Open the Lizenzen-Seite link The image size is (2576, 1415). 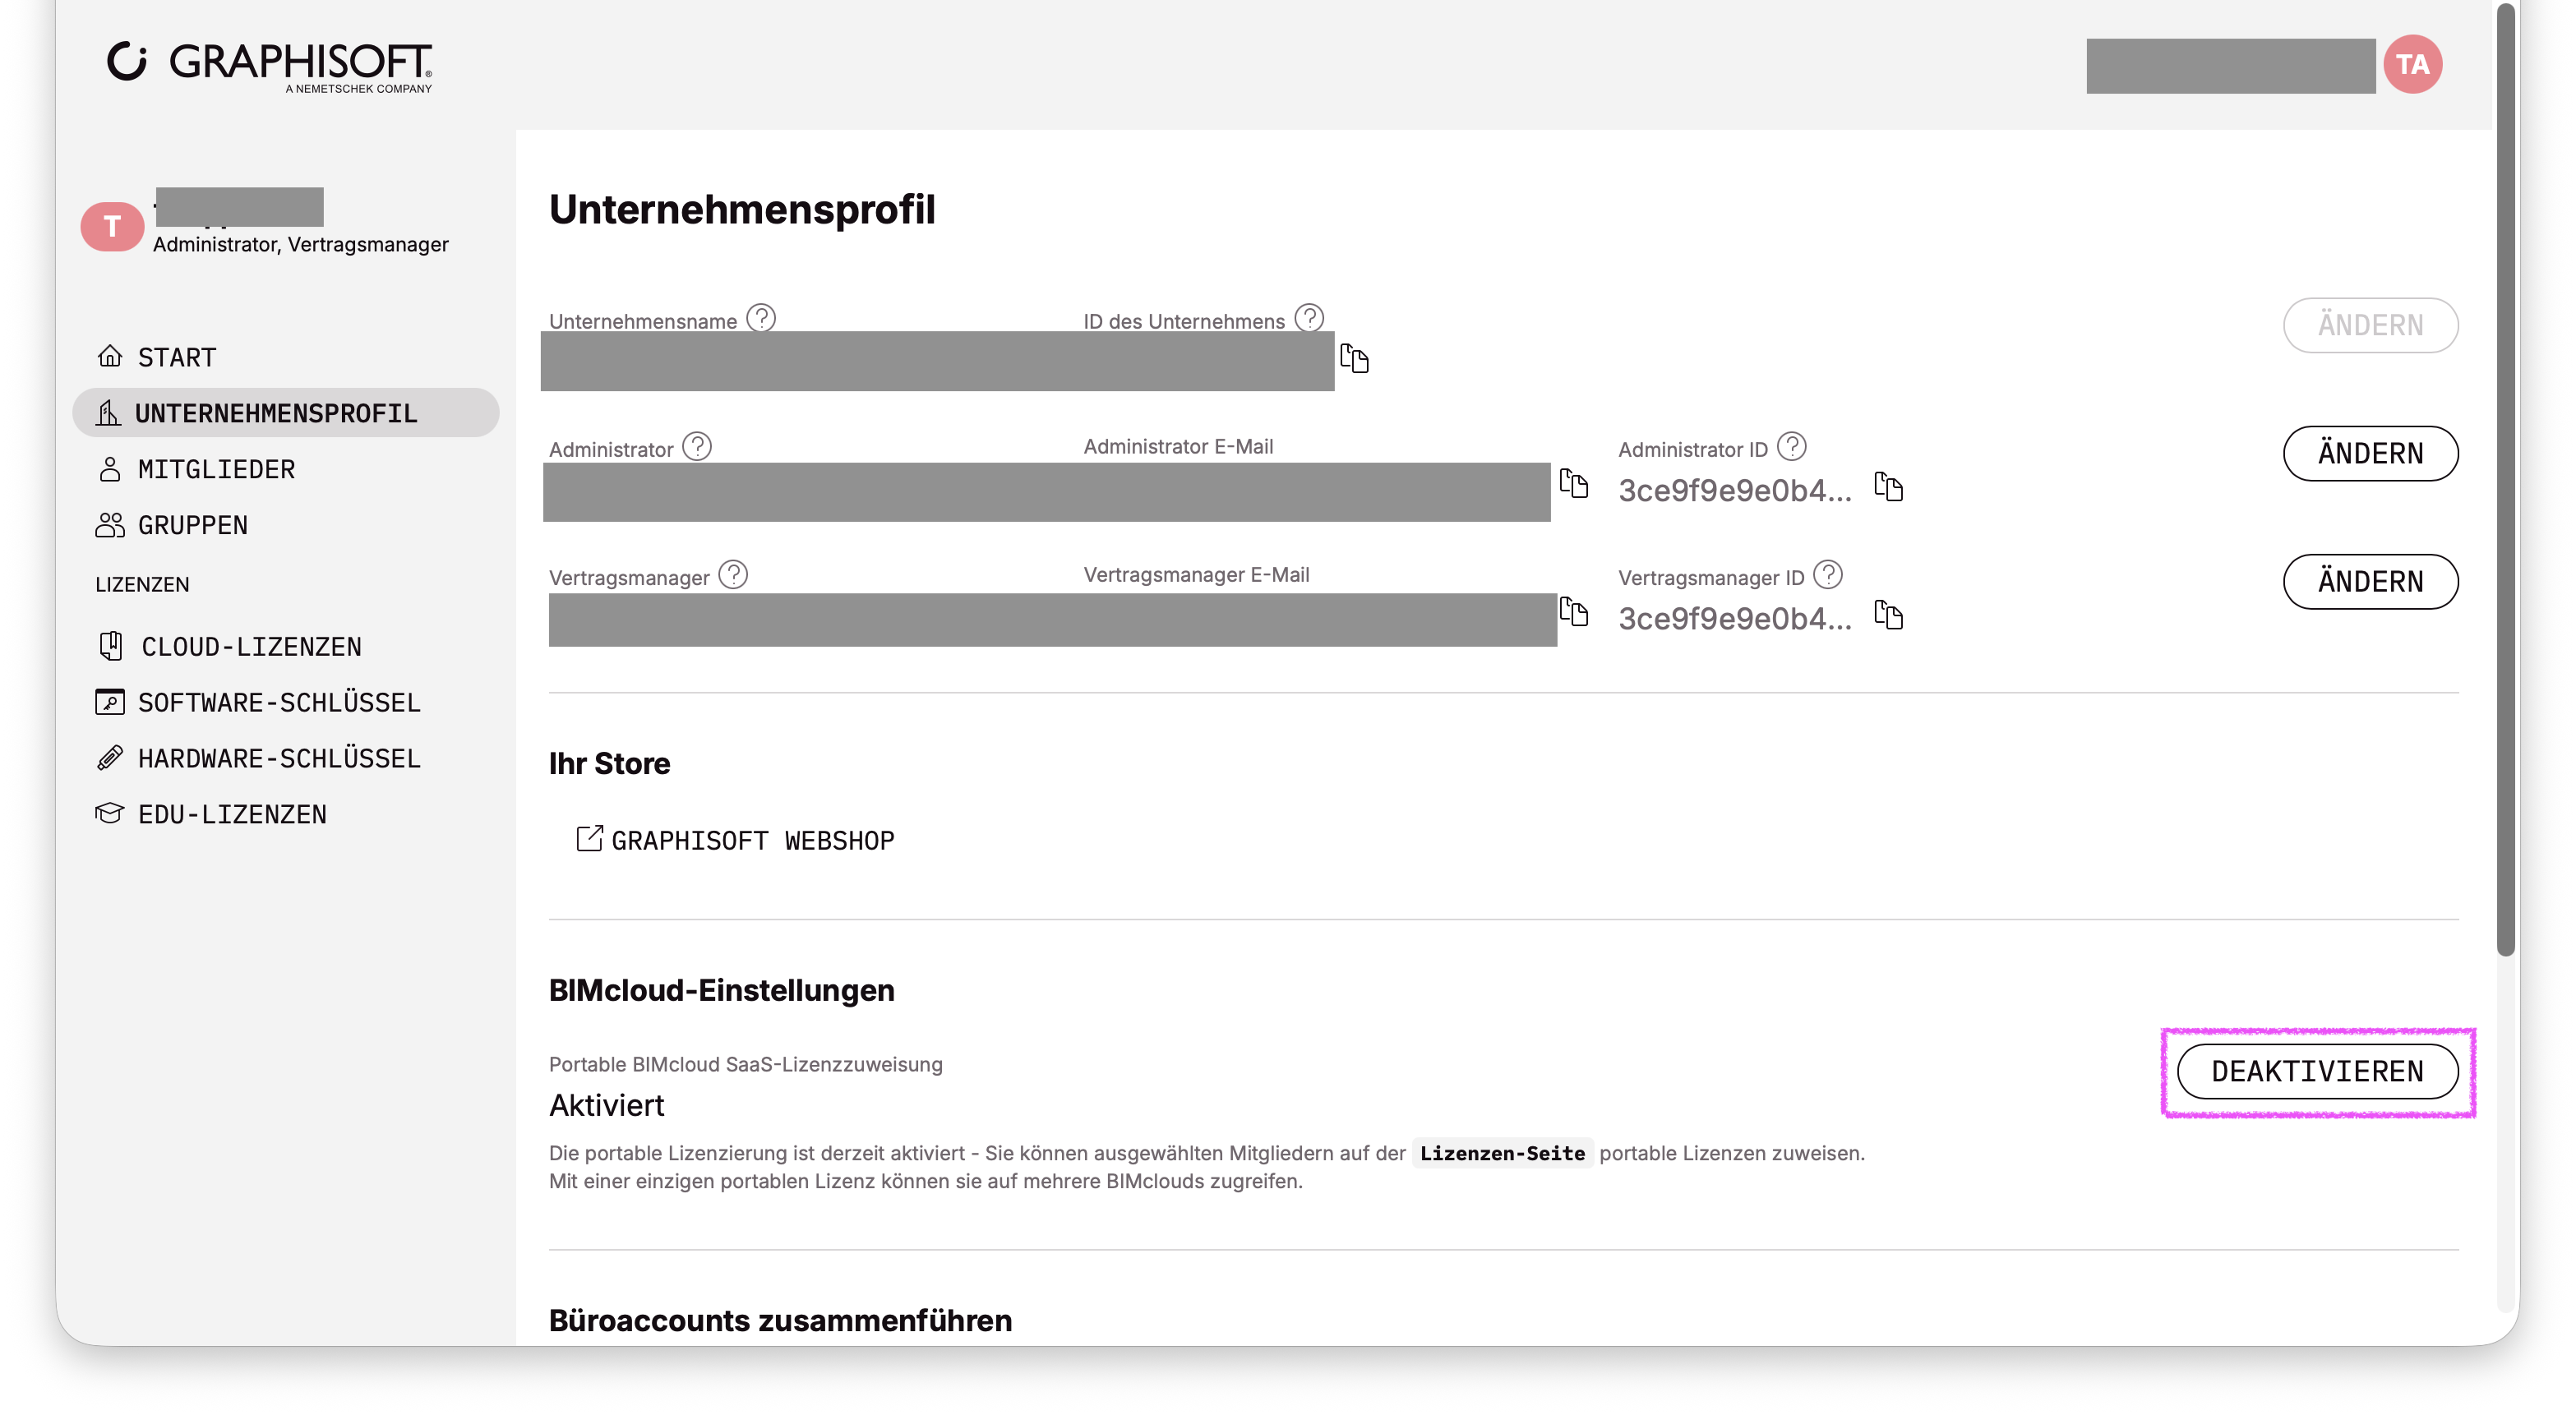1502,1153
